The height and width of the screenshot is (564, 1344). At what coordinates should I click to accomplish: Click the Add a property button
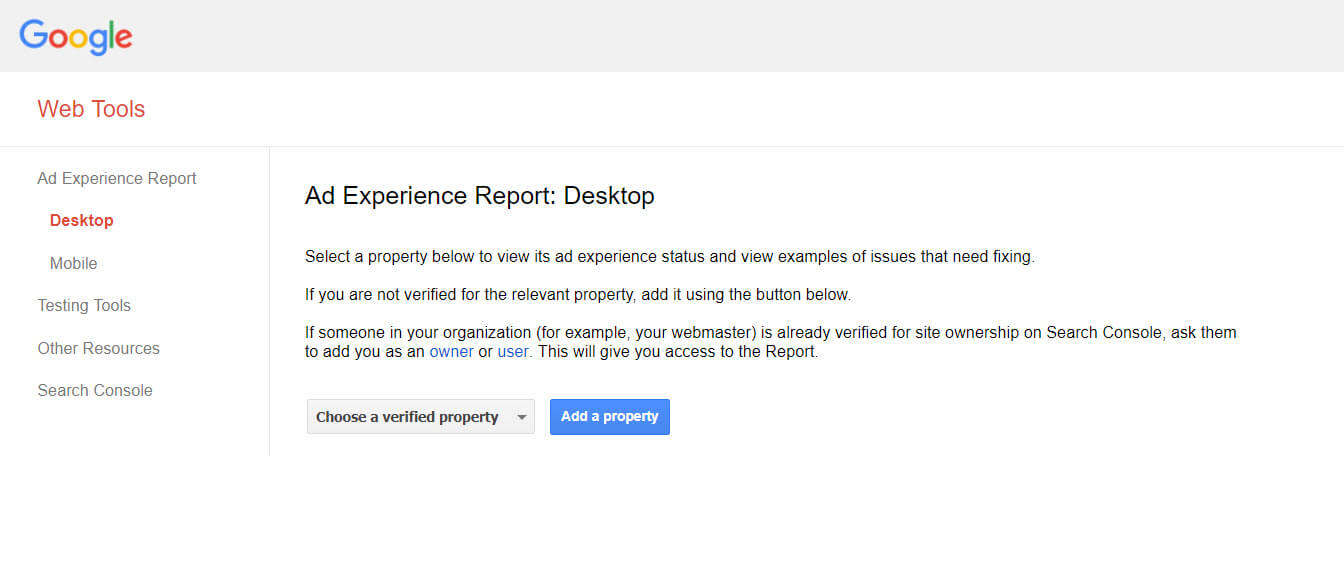610,417
